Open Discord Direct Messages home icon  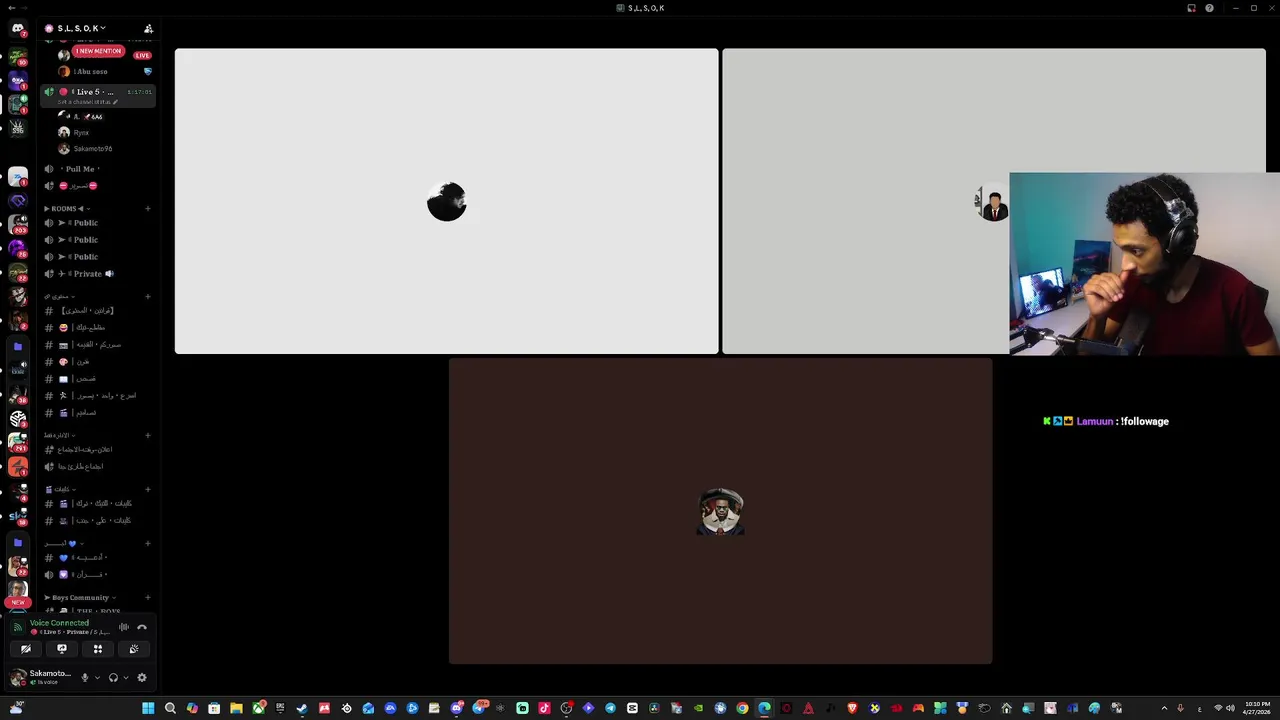click(18, 29)
